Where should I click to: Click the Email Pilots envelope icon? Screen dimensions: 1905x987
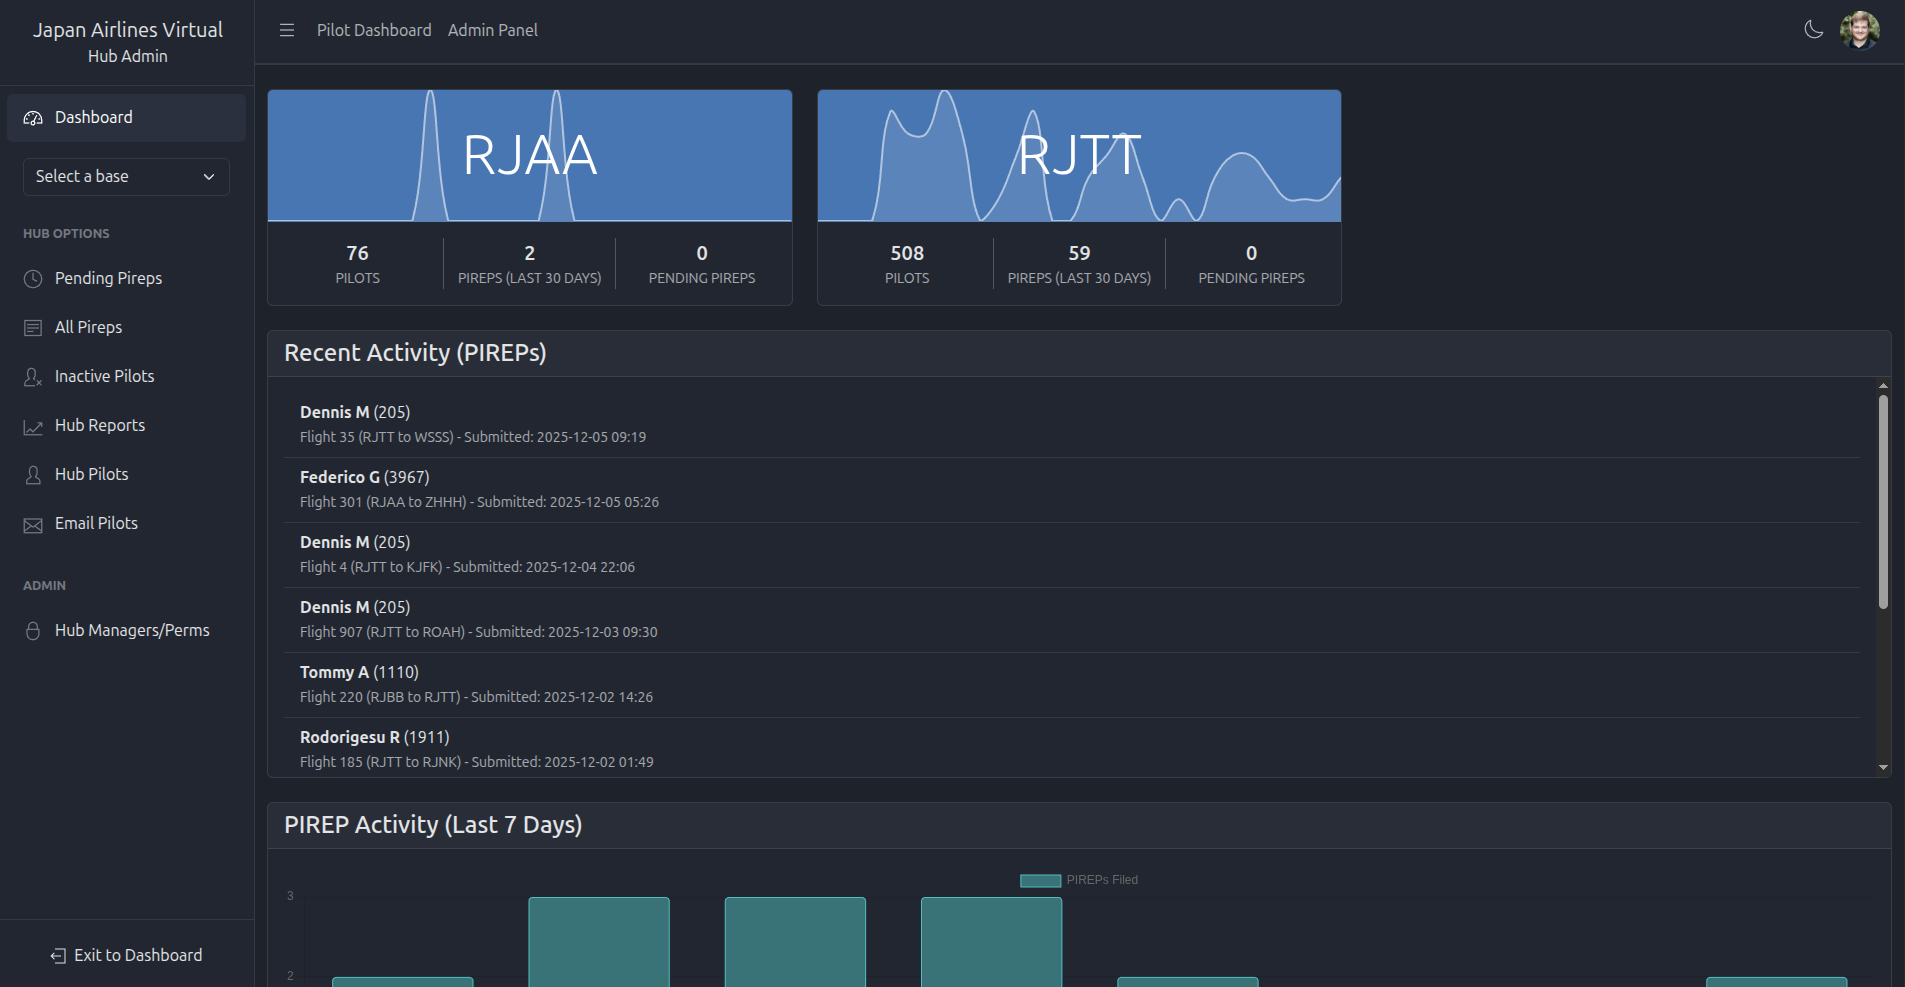click(33, 524)
